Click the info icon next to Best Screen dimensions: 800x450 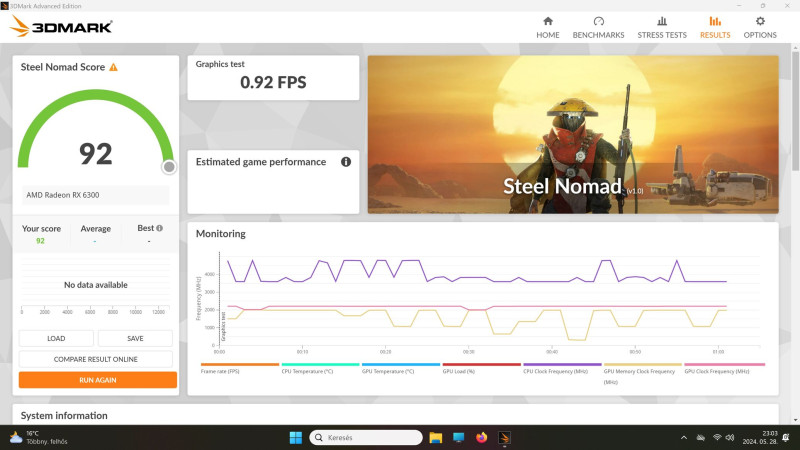[x=160, y=228]
